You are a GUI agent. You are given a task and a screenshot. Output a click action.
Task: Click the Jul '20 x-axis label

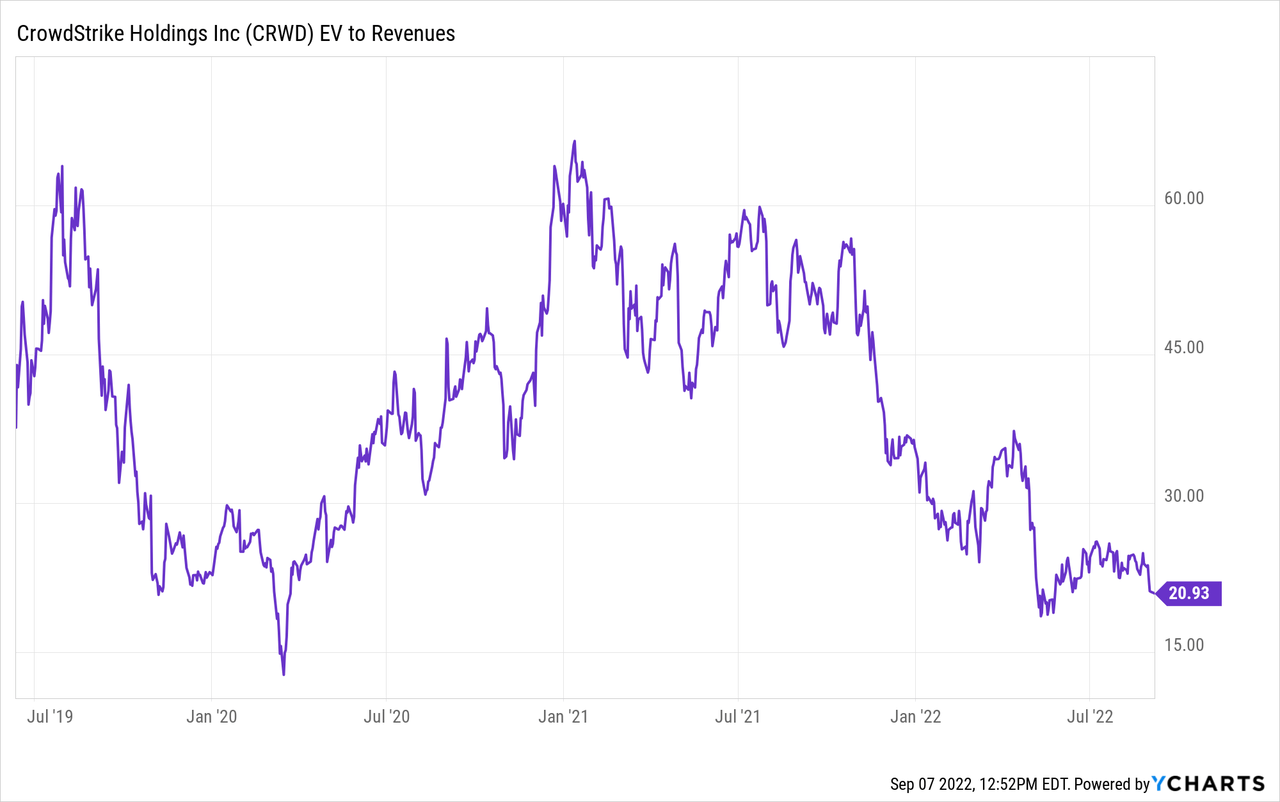tap(386, 716)
